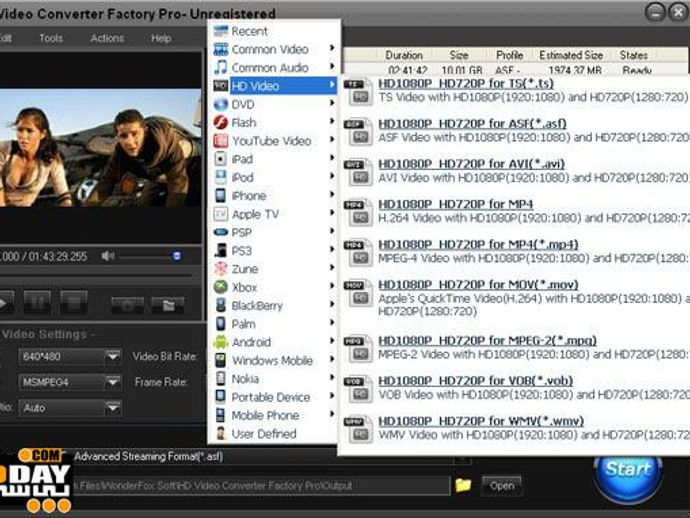Click the Flash logo icon
This screenshot has width=690, height=518.
[220, 122]
